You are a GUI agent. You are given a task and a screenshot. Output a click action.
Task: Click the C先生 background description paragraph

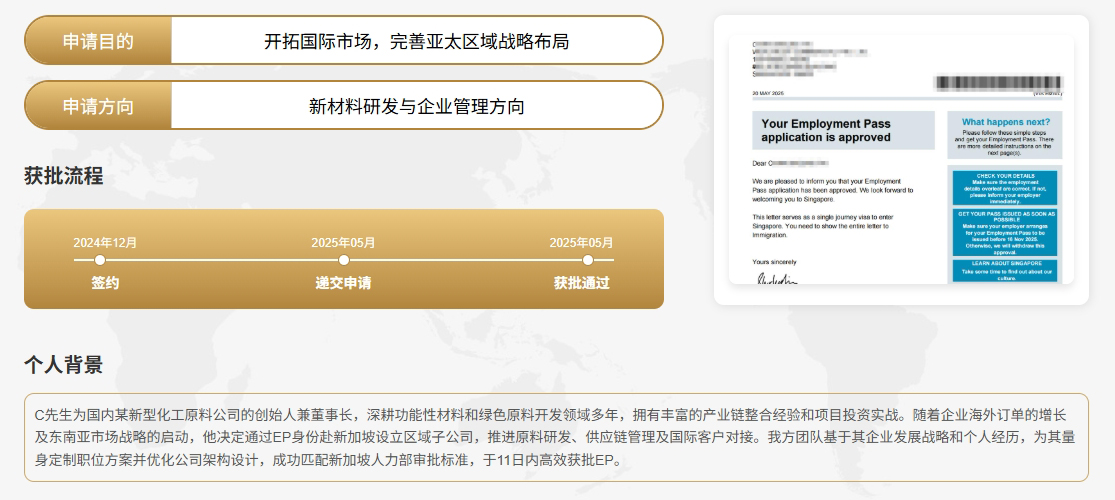tap(556, 437)
